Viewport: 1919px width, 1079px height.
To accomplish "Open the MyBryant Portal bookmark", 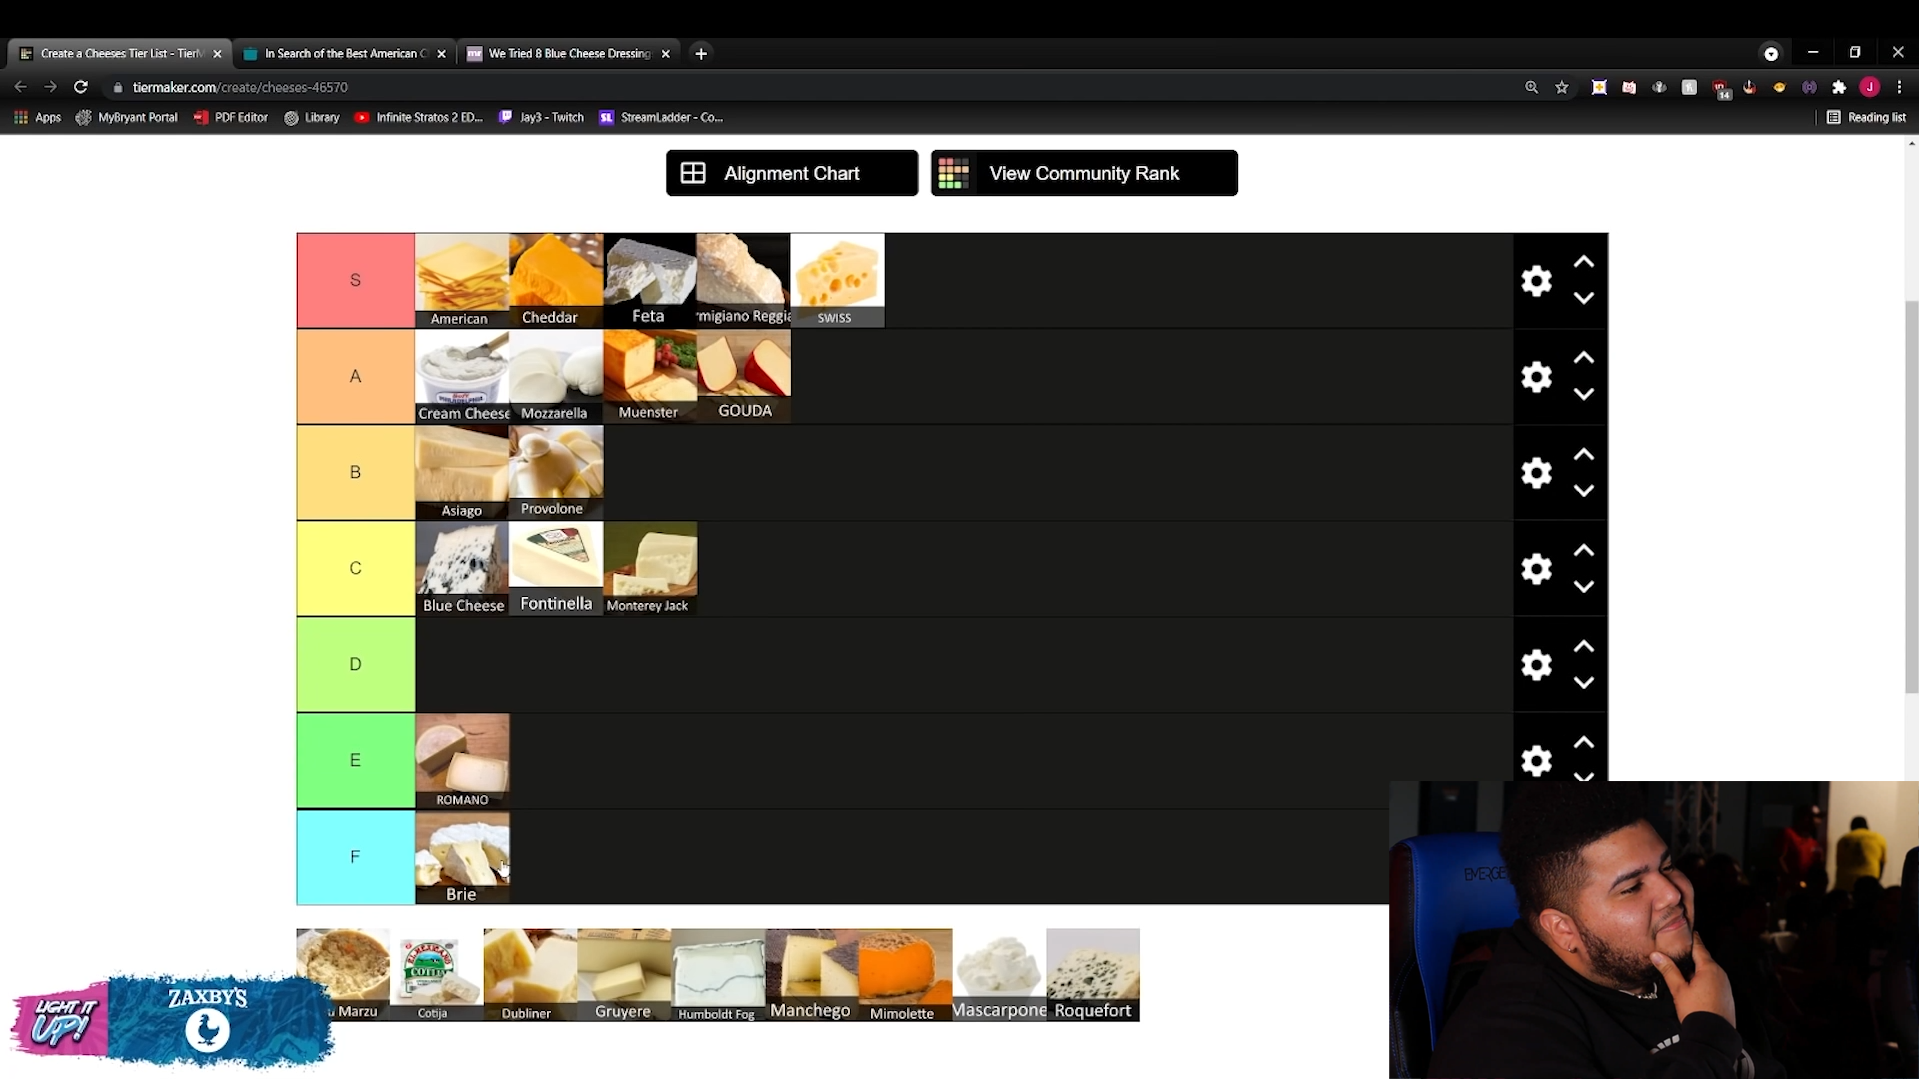I will pyautogui.click(x=127, y=117).
